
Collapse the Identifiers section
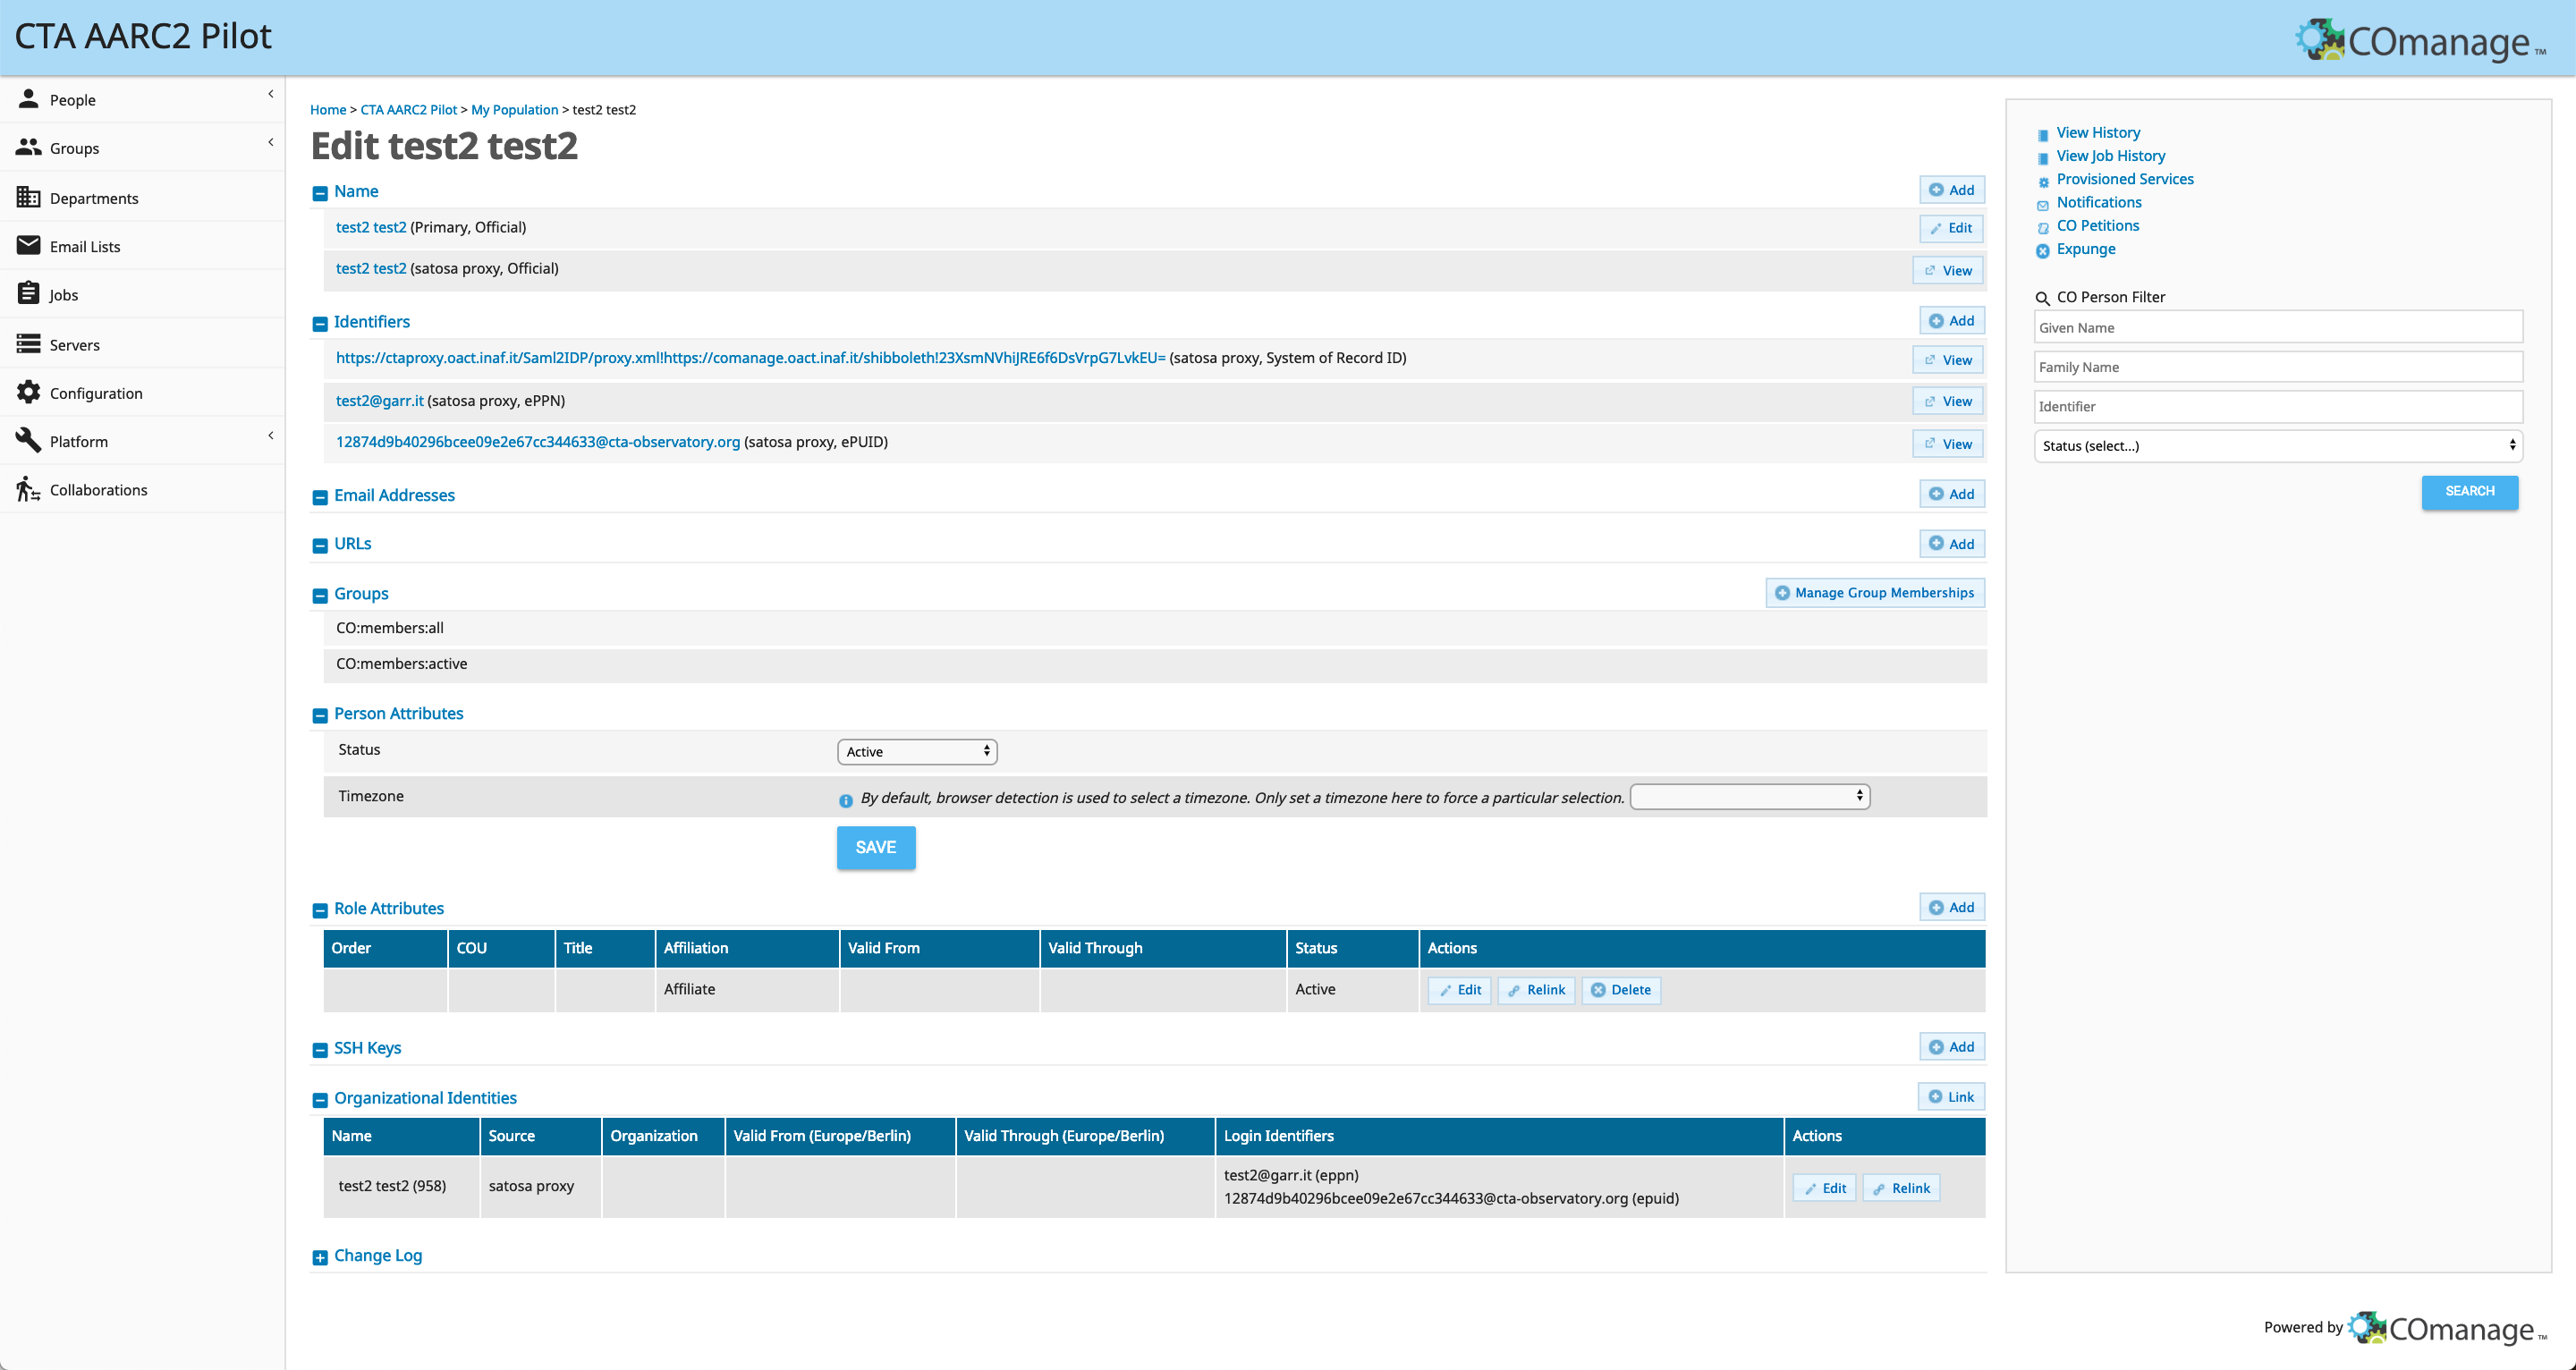pos(320,324)
